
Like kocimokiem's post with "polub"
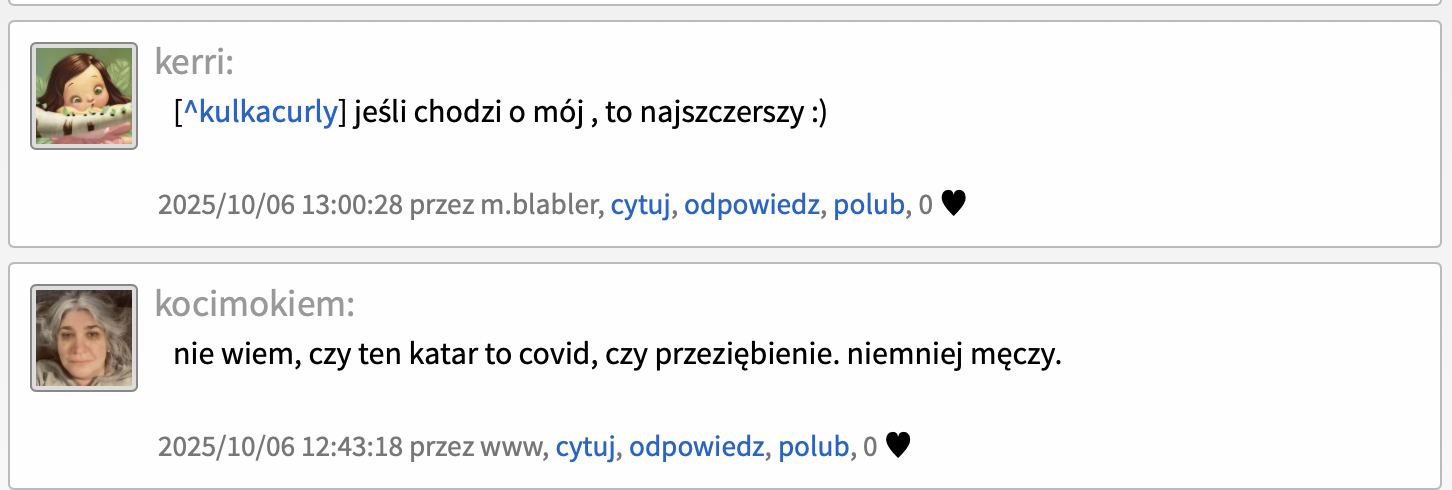click(x=813, y=447)
